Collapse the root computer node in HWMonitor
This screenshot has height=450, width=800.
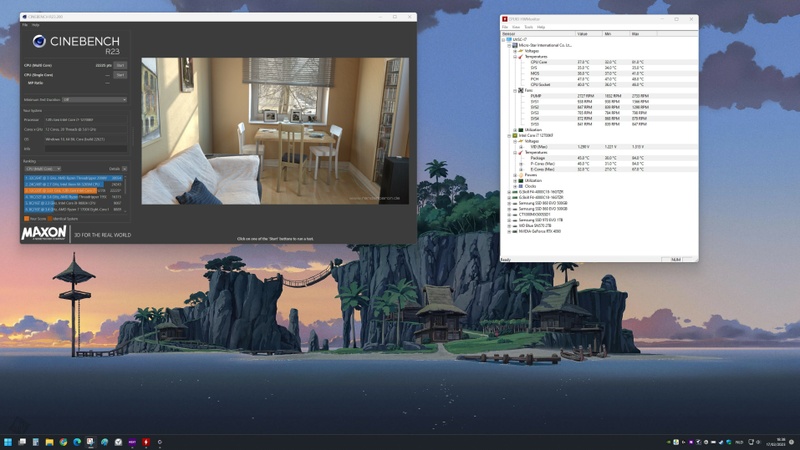pyautogui.click(x=503, y=40)
